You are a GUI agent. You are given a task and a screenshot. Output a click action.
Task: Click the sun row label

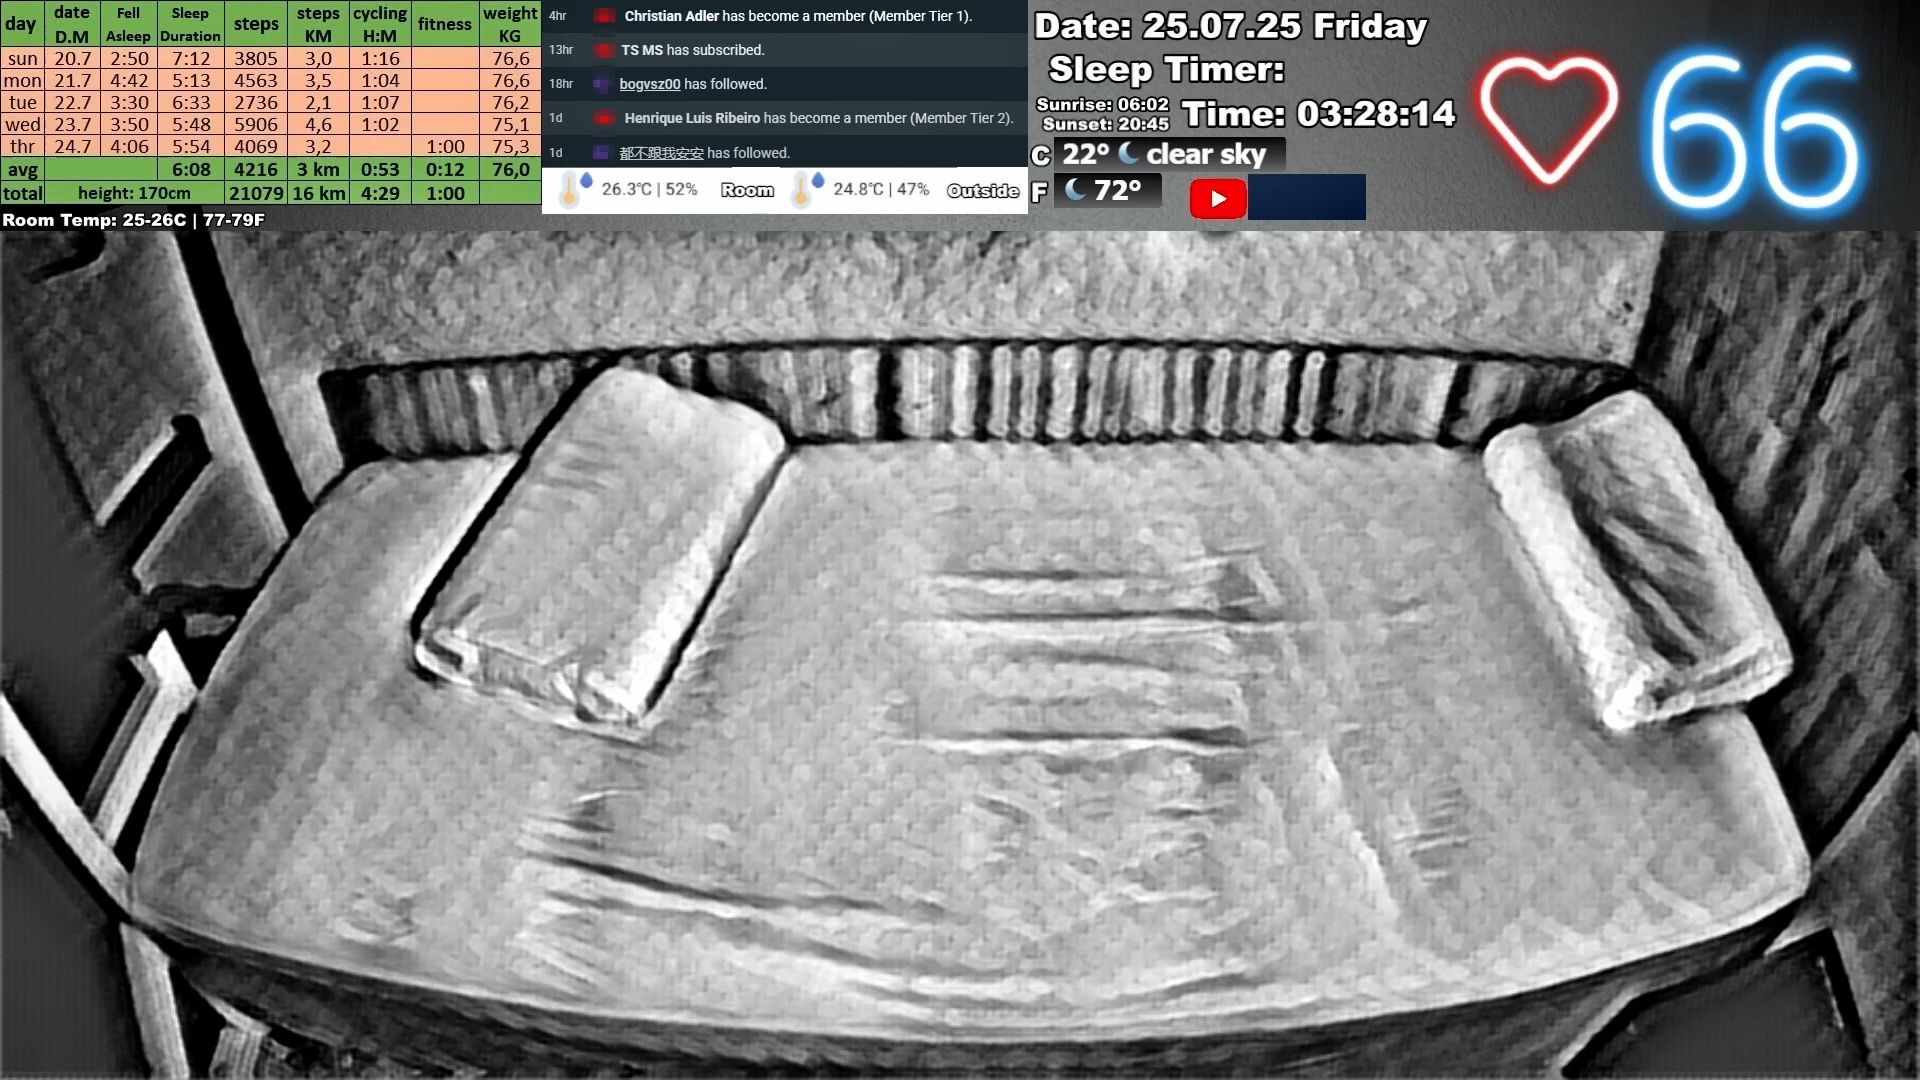coord(22,58)
